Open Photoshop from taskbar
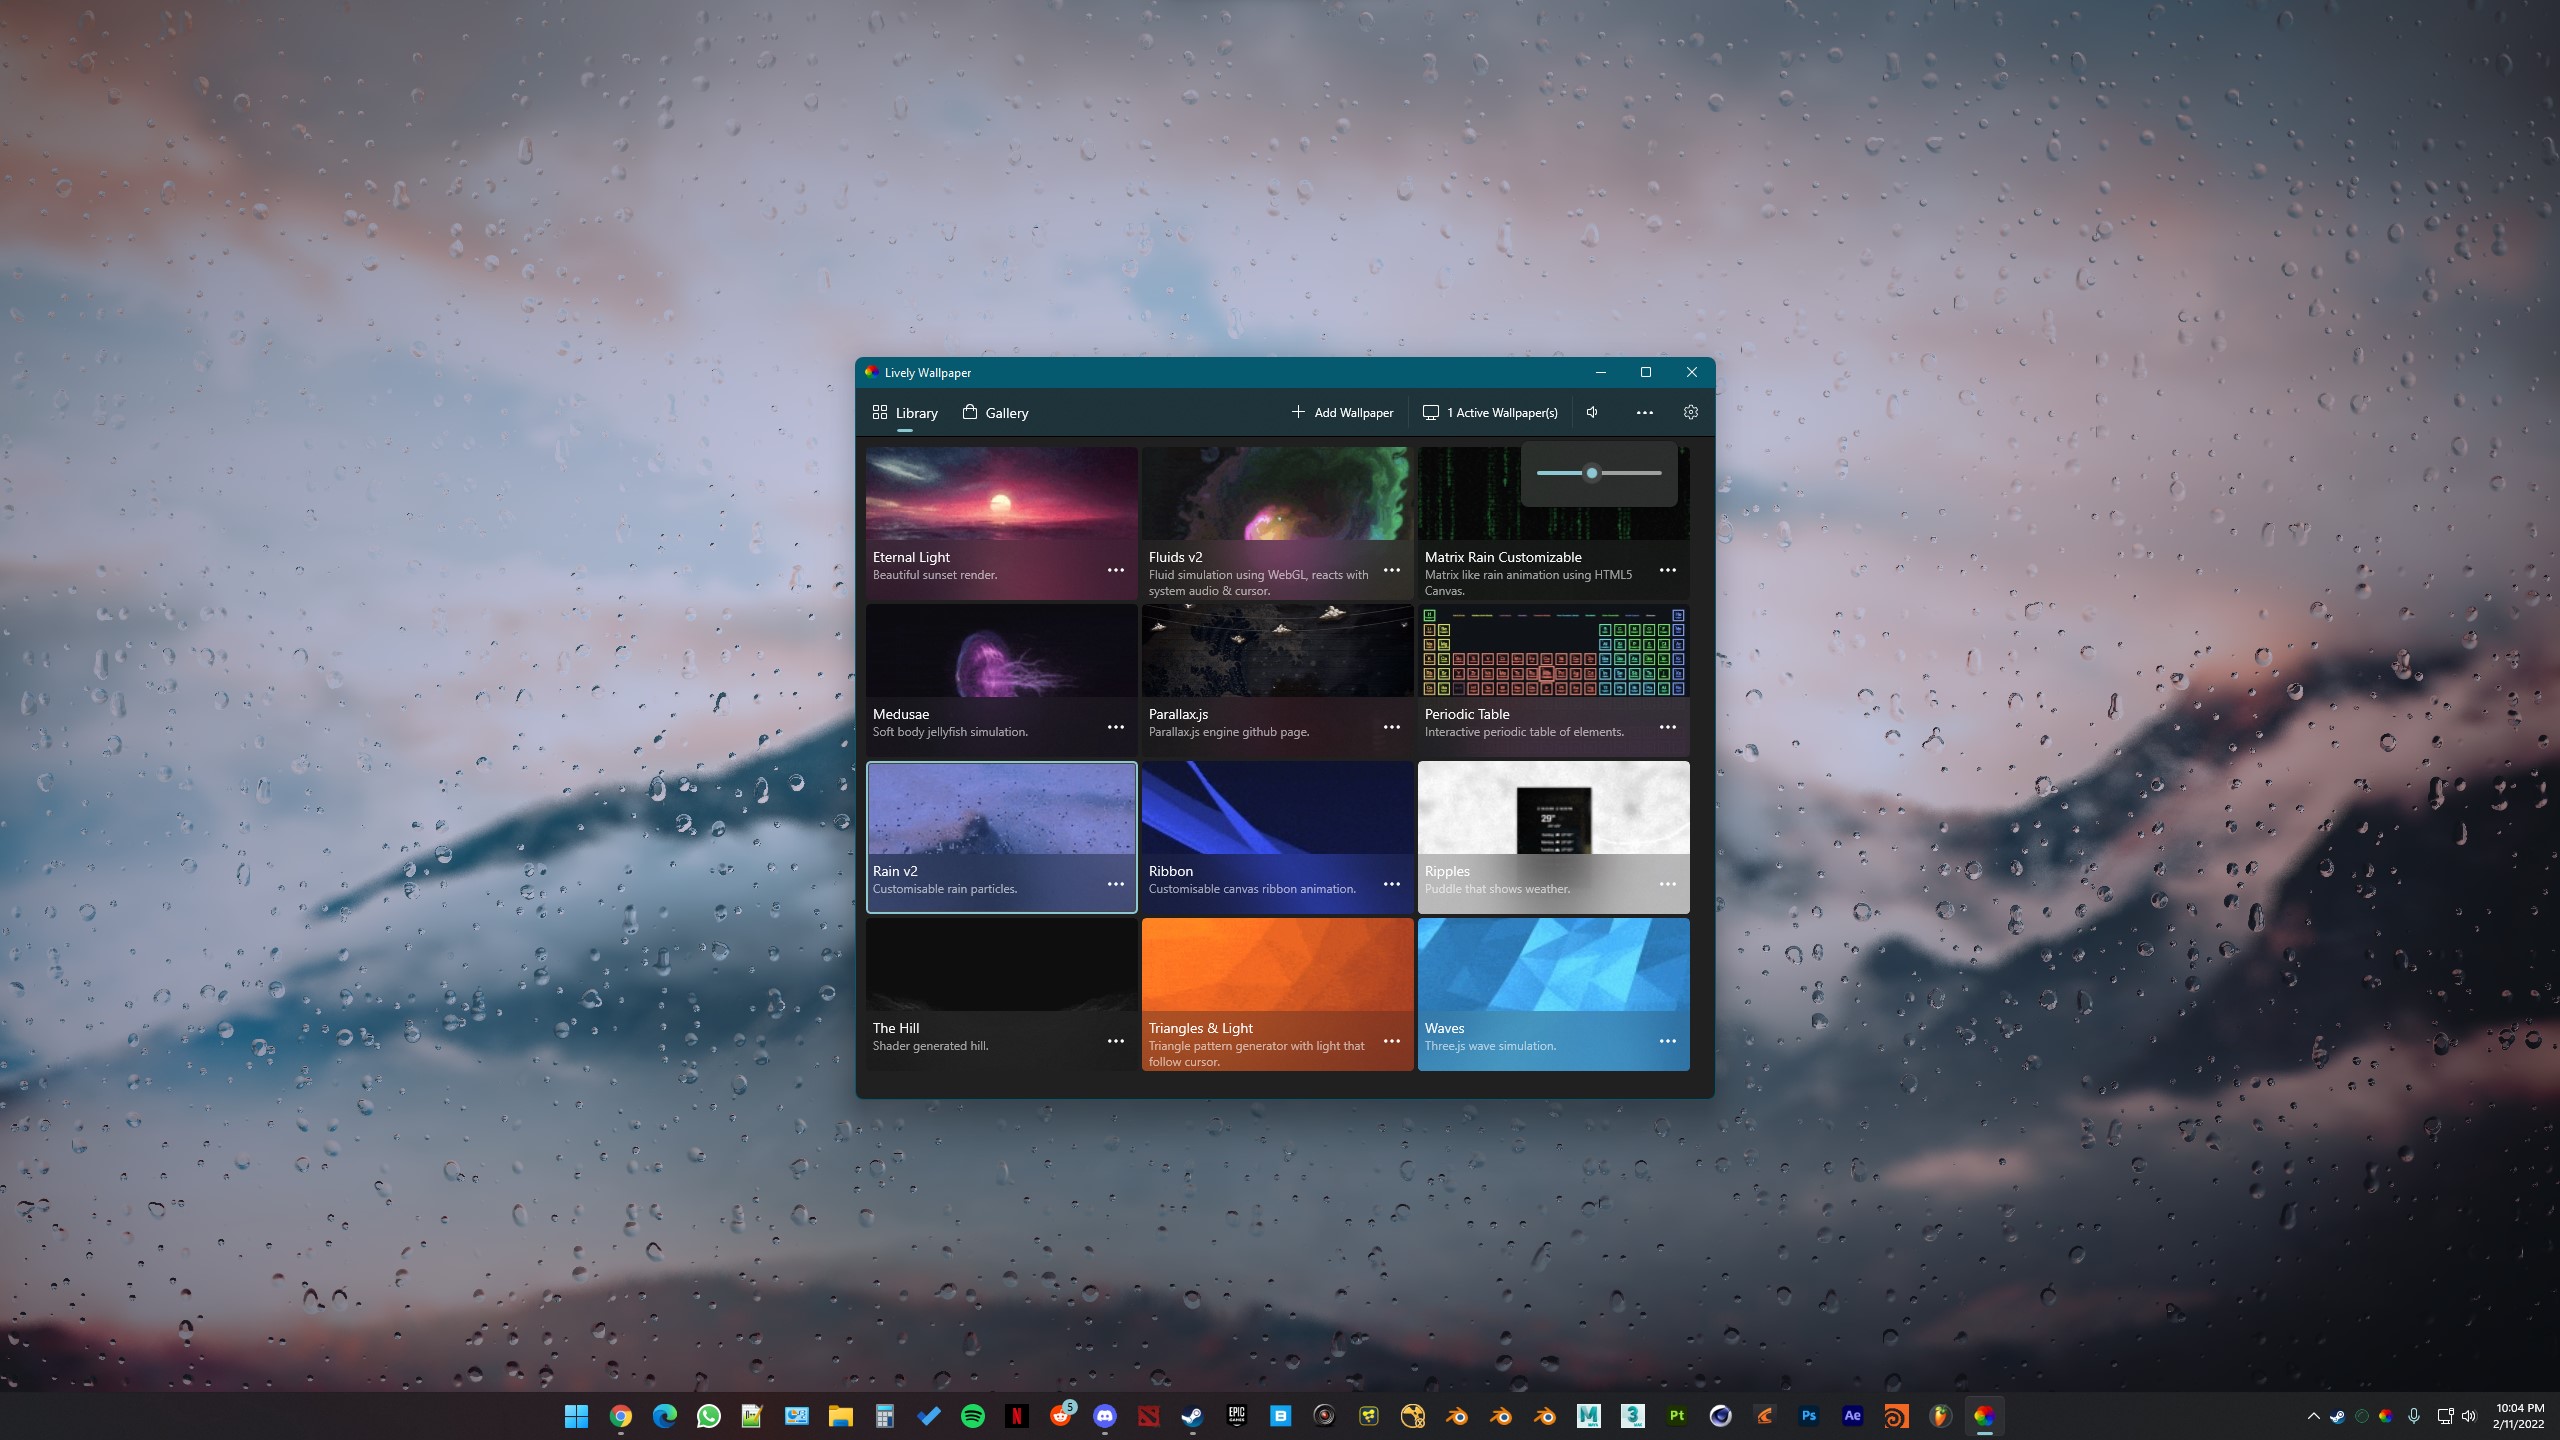This screenshot has height=1440, width=2560. tap(1808, 1416)
